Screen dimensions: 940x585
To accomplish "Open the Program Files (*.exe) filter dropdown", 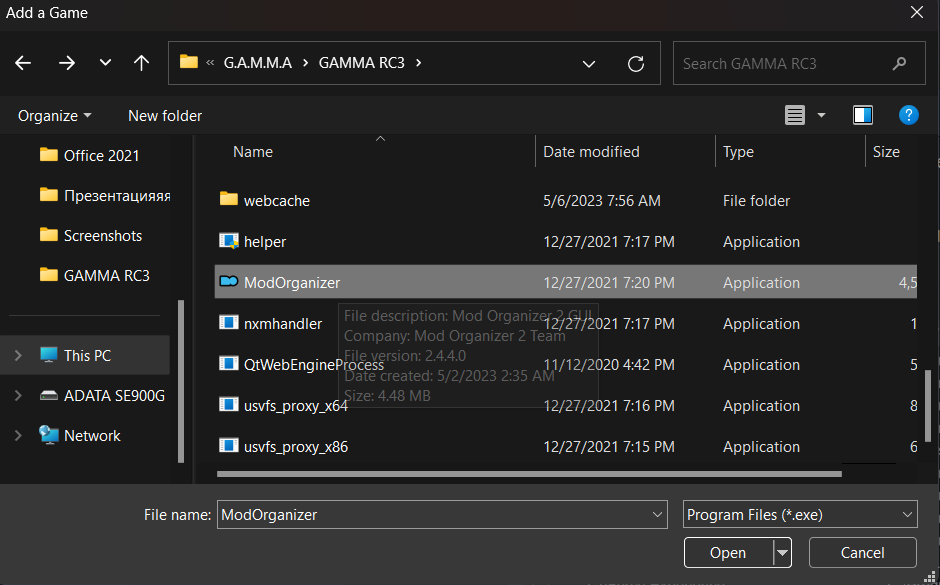I will point(800,515).
